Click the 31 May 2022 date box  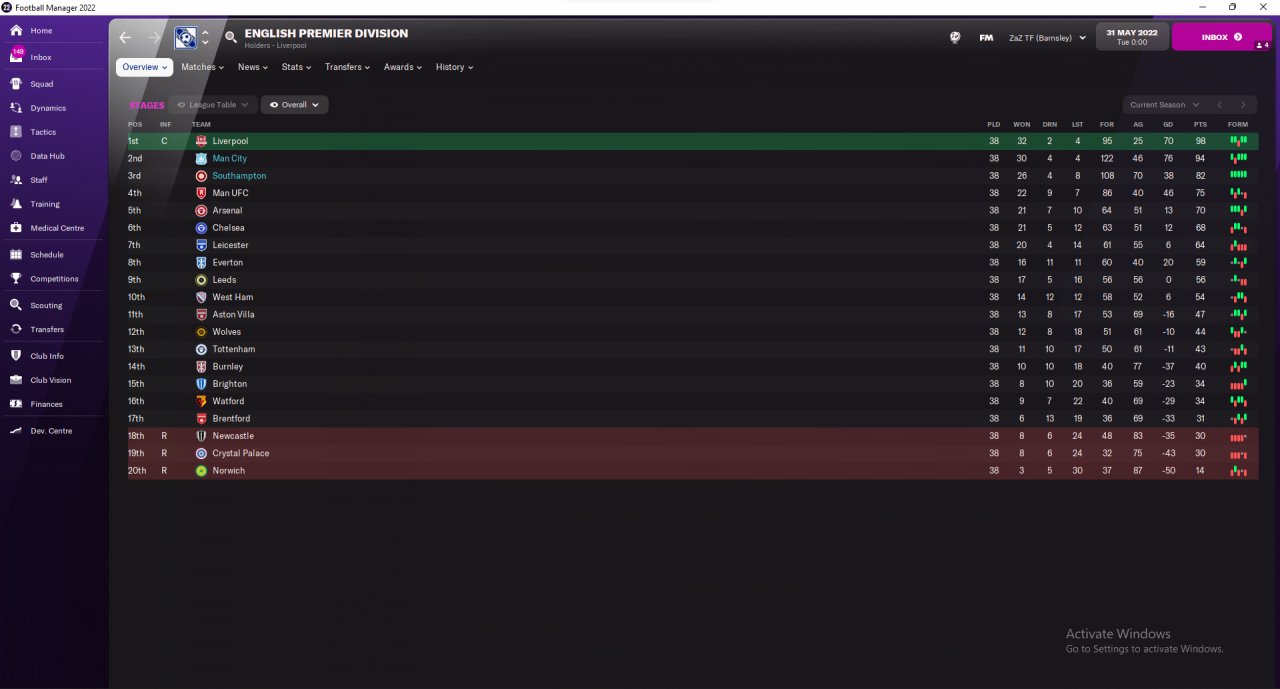pos(1132,37)
